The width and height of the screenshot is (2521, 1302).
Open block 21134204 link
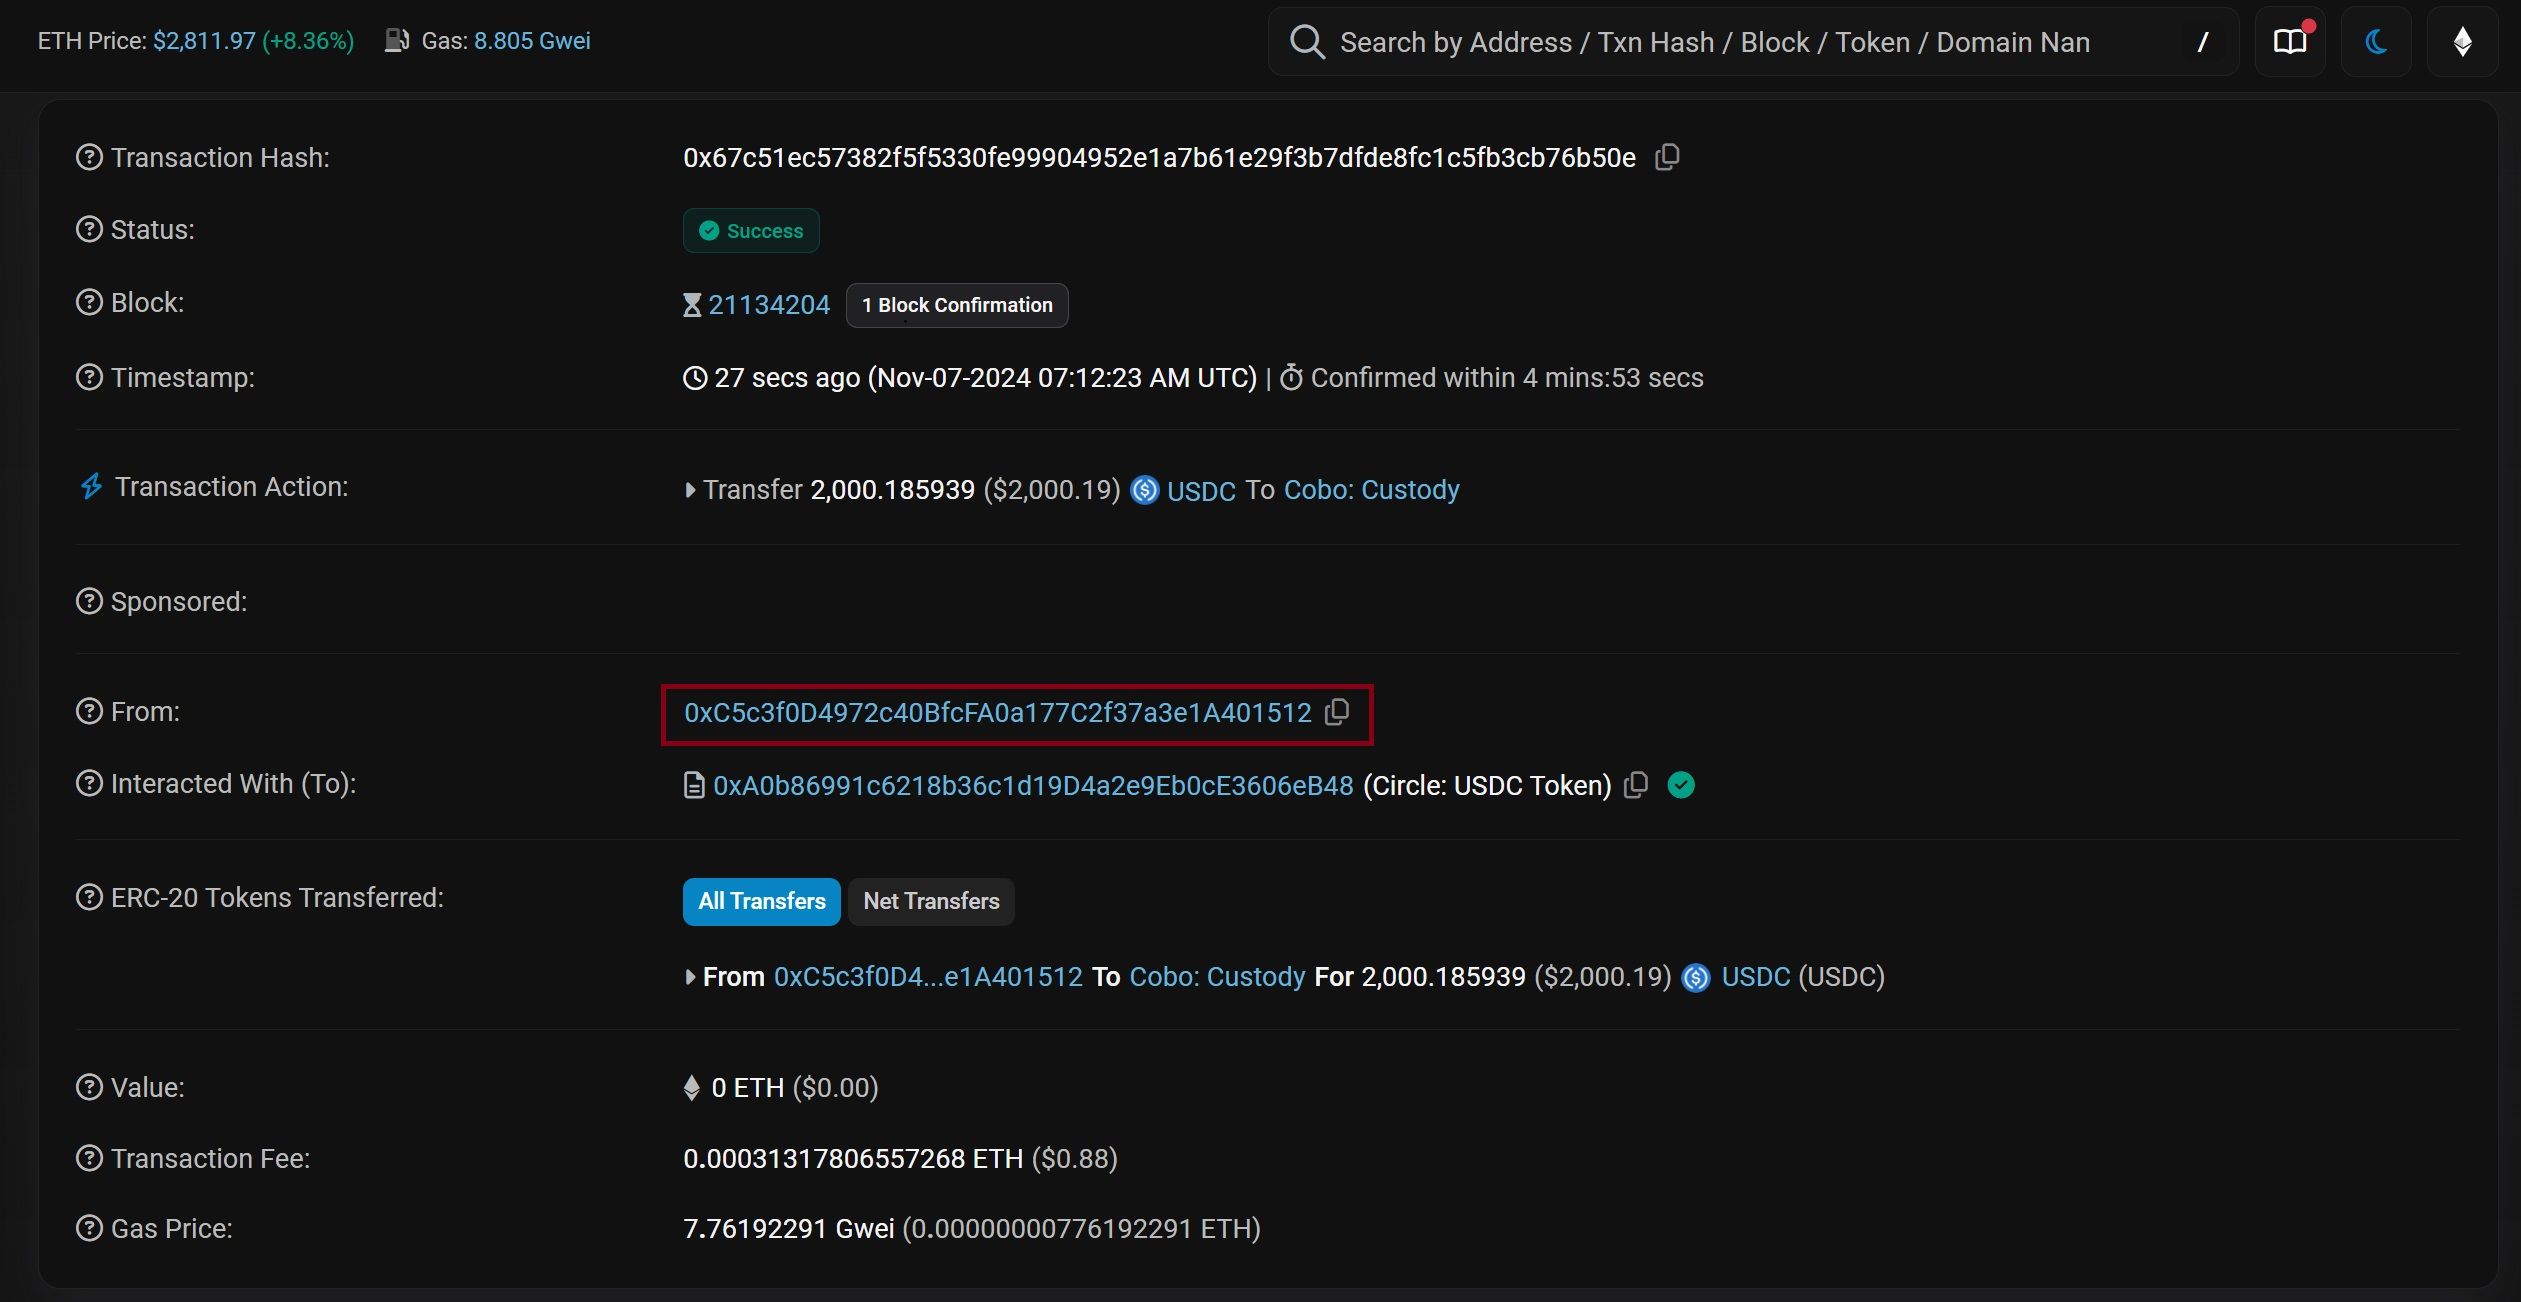click(768, 305)
